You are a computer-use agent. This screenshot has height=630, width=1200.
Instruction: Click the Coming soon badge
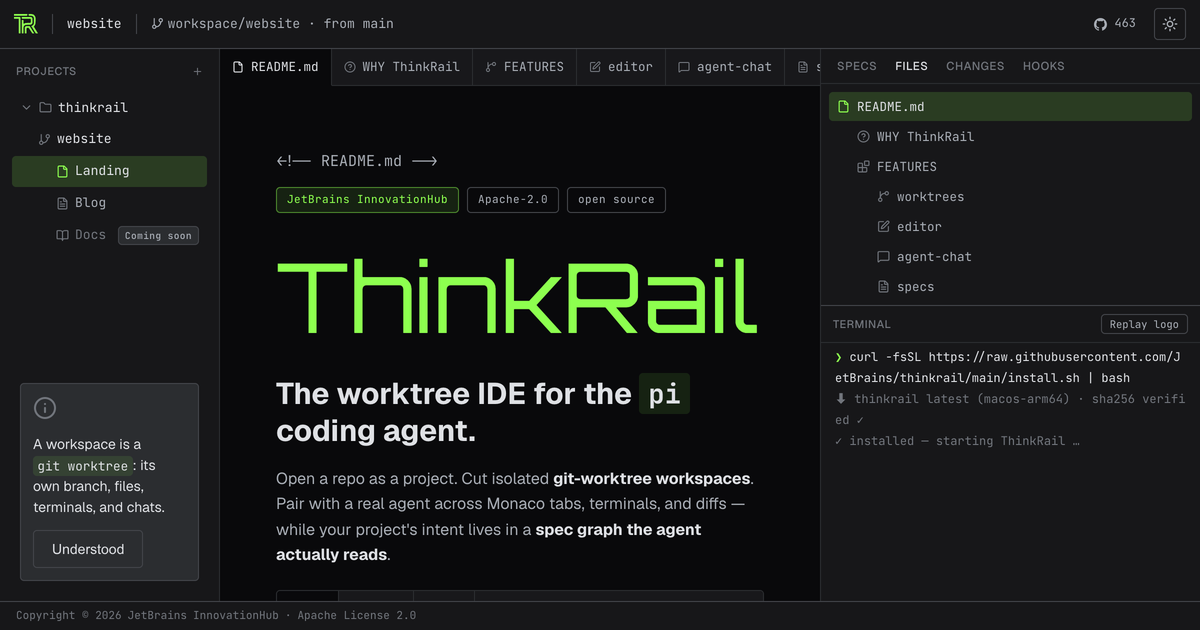[x=158, y=236]
